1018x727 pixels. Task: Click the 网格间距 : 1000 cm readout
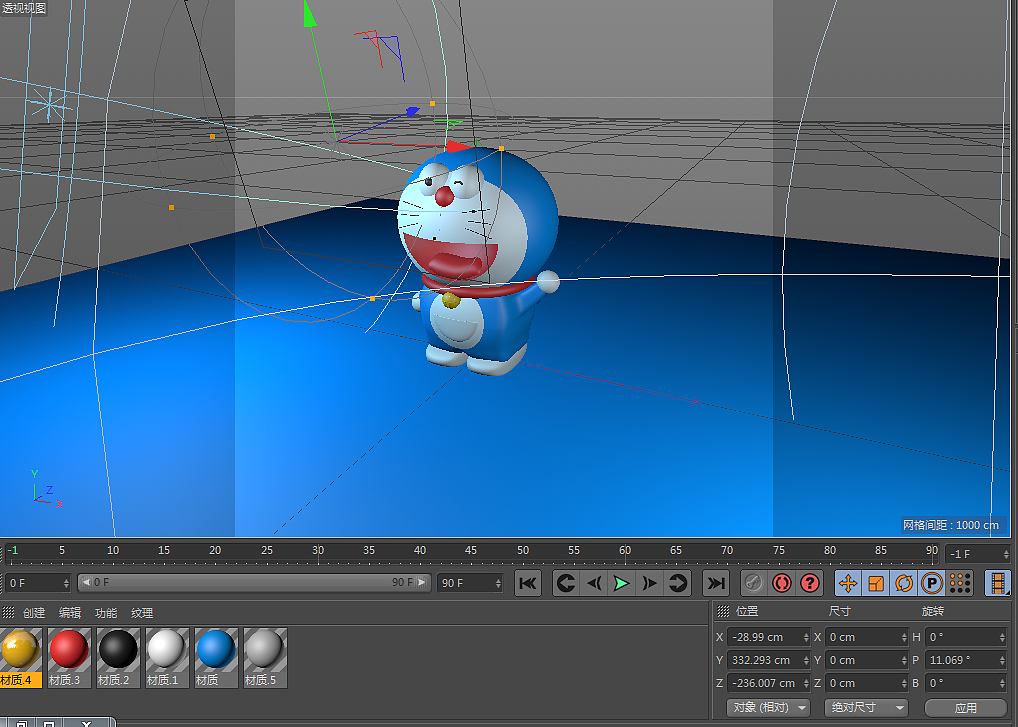point(950,525)
